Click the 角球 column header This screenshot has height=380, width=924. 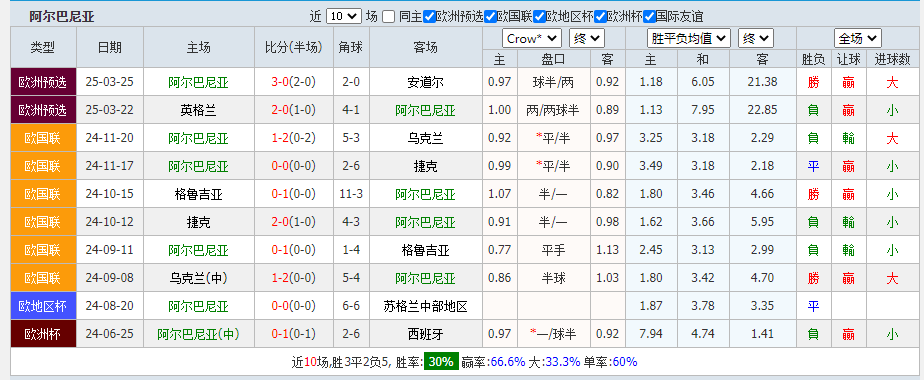click(351, 48)
